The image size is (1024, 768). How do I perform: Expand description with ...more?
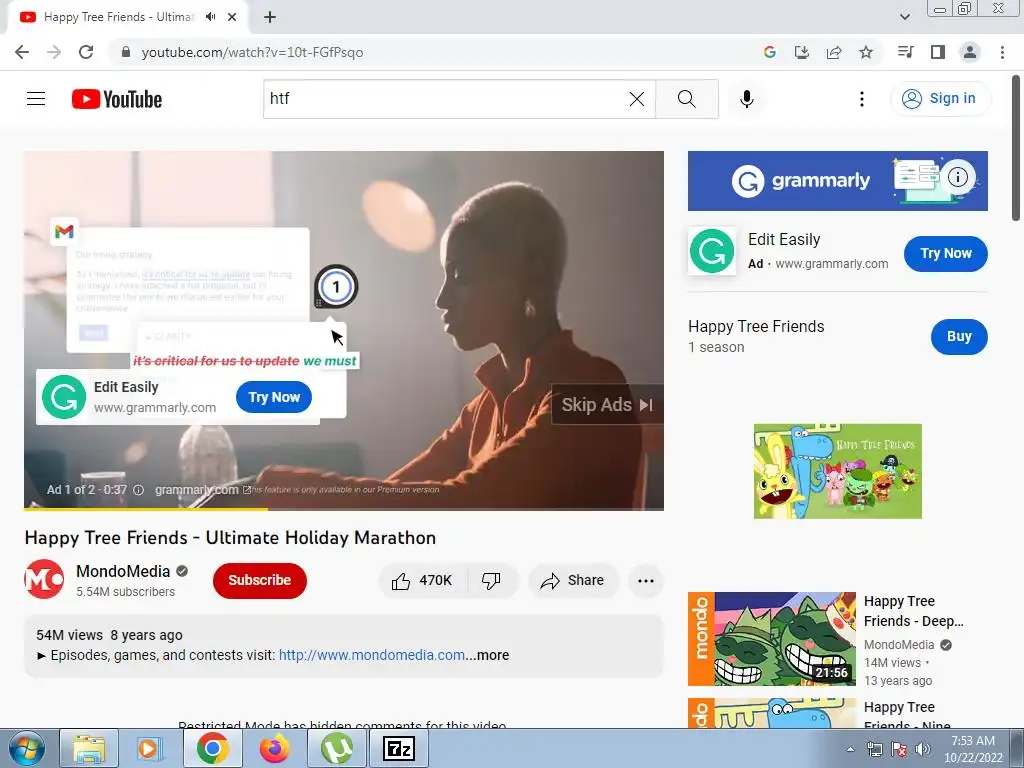click(487, 655)
